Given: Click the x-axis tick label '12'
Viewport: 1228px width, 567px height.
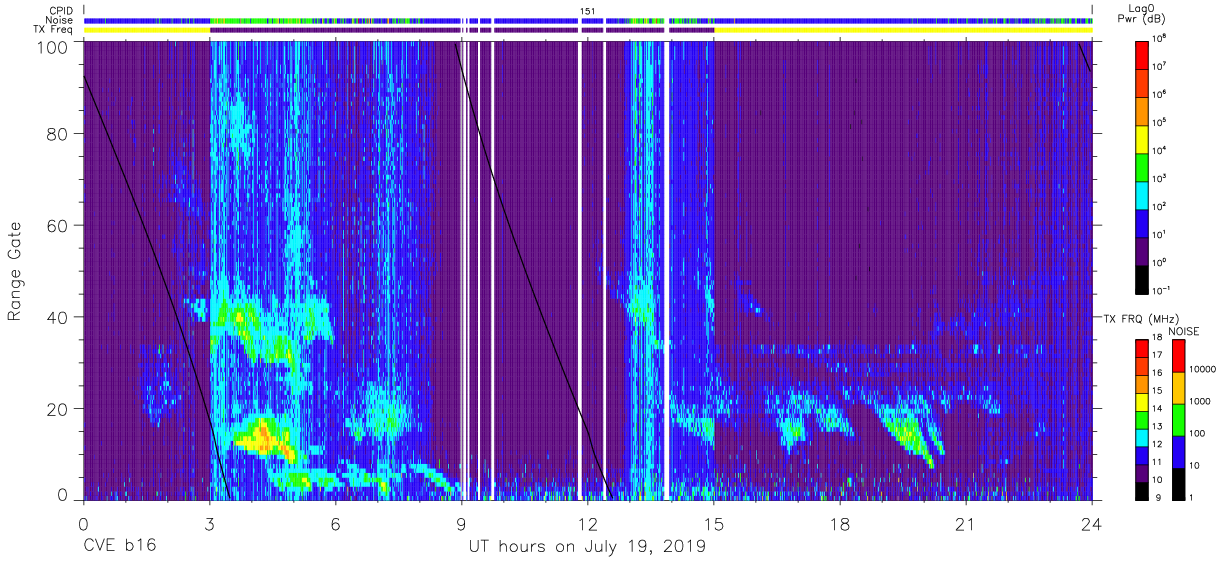Looking at the screenshot, I should pyautogui.click(x=588, y=524).
